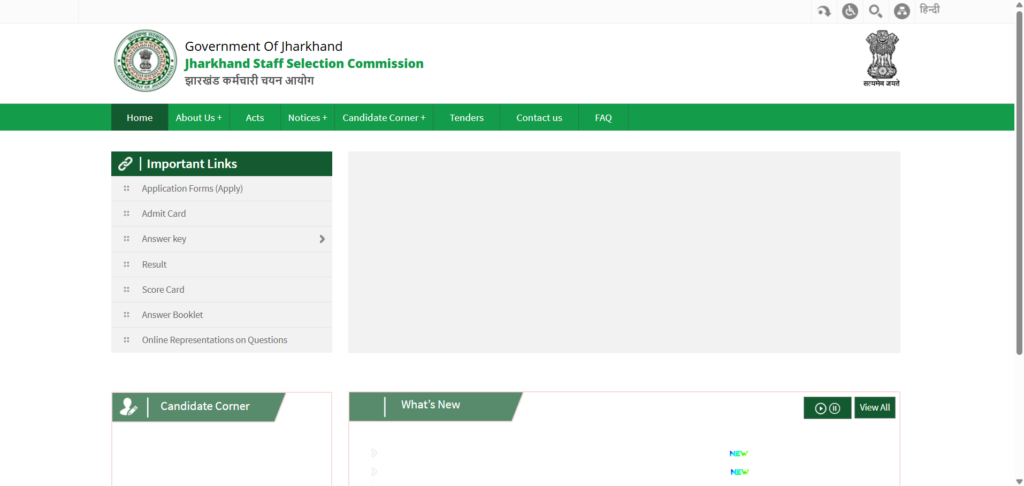Open the Admit Card link

[x=164, y=214]
